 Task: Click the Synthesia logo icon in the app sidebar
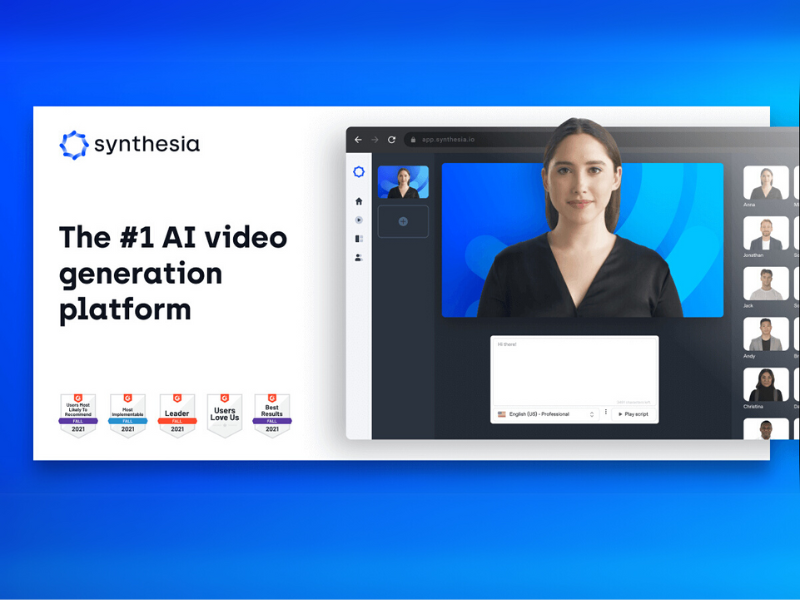359,172
